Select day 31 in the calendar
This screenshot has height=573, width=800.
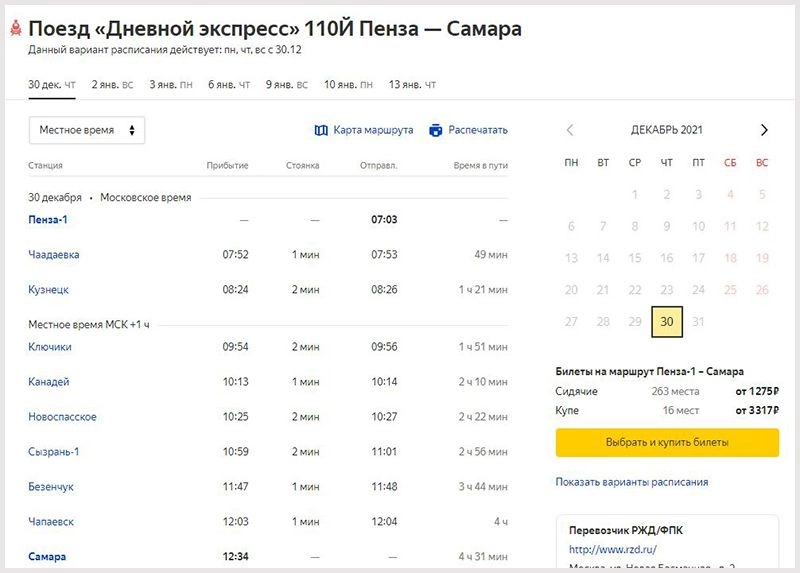pyautogui.click(x=699, y=322)
